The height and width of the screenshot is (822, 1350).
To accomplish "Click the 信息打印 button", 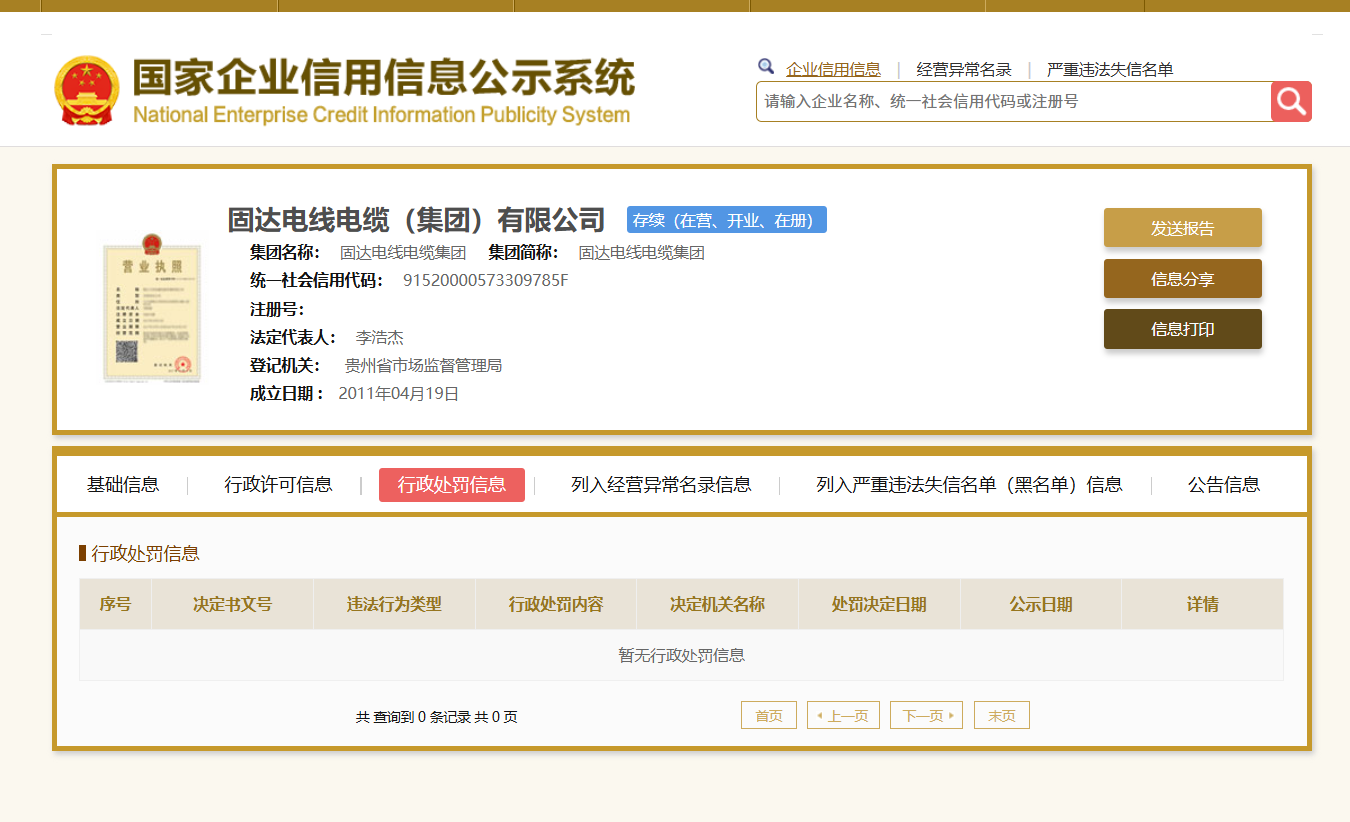I will pos(1183,329).
